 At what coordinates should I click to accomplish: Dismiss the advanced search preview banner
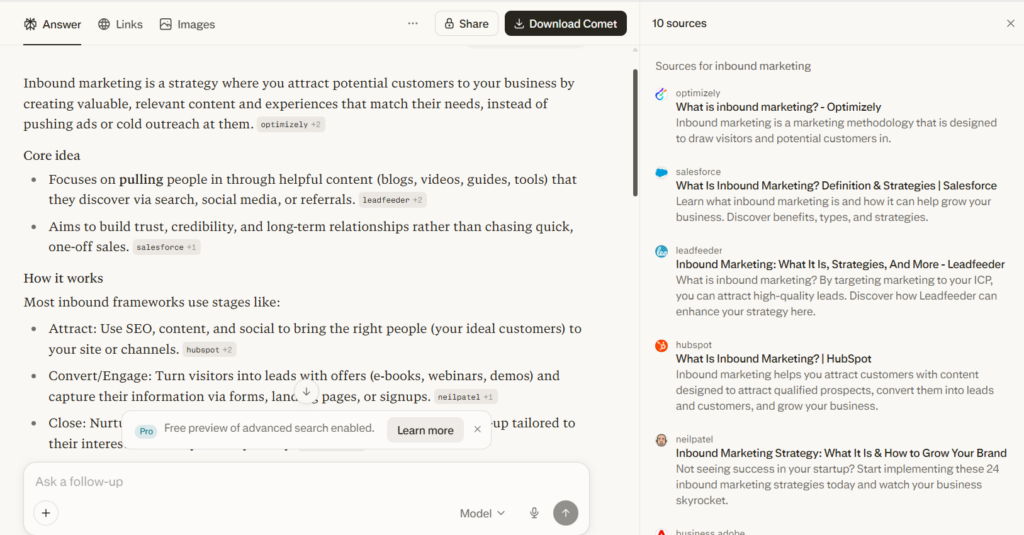477,429
